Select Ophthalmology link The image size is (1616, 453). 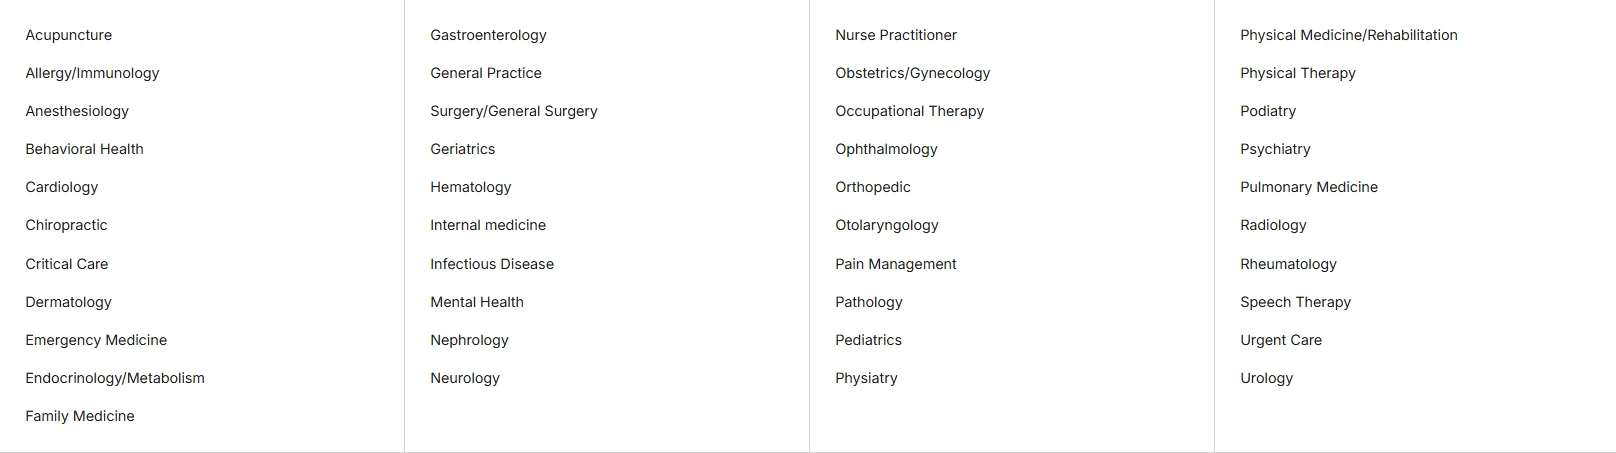[886, 149]
